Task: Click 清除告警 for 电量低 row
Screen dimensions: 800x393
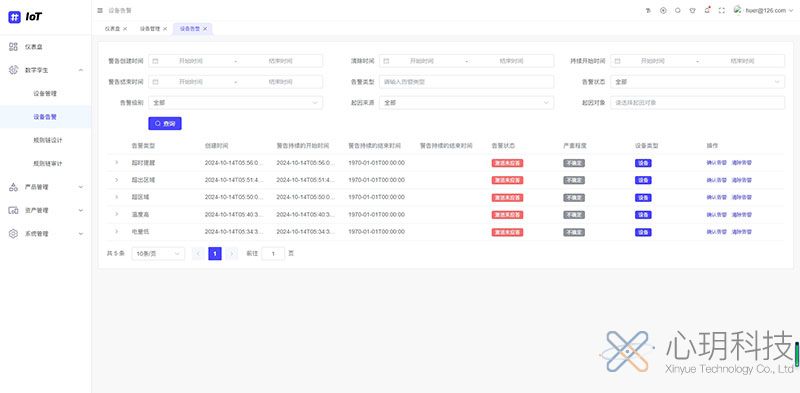Action: pyautogui.click(x=742, y=232)
